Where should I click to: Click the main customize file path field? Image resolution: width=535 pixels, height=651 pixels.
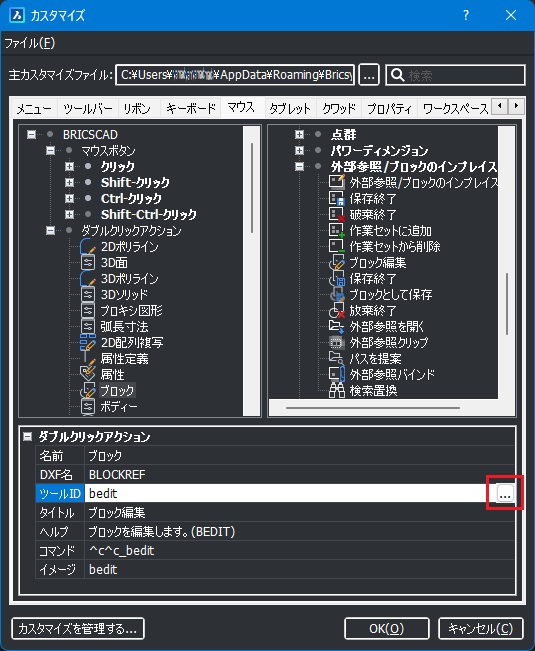(x=235, y=75)
